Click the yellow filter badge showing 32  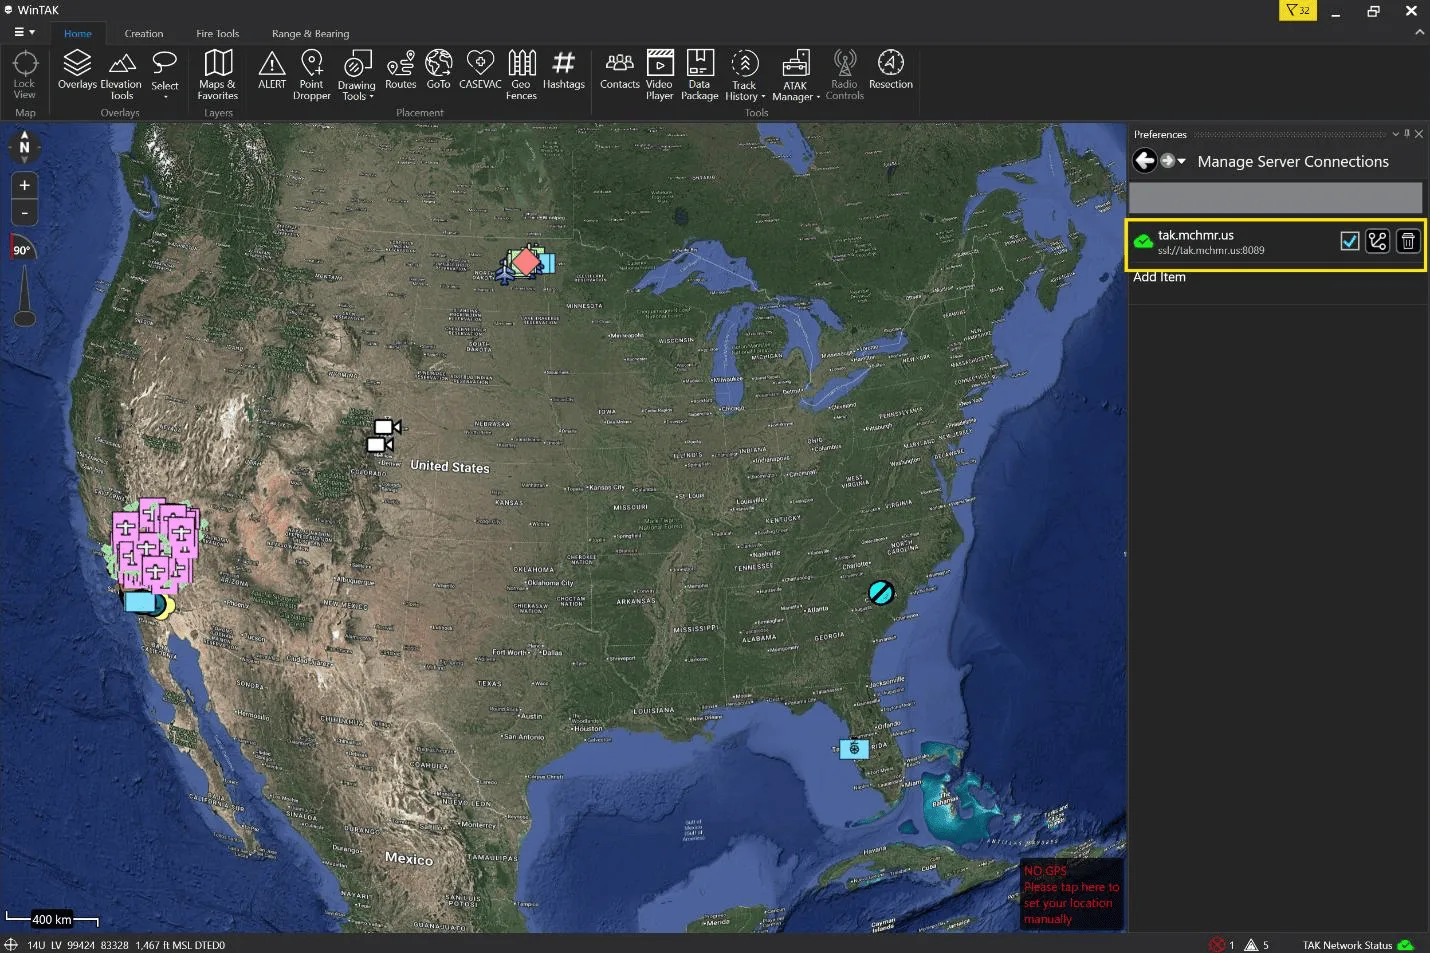(x=1298, y=10)
